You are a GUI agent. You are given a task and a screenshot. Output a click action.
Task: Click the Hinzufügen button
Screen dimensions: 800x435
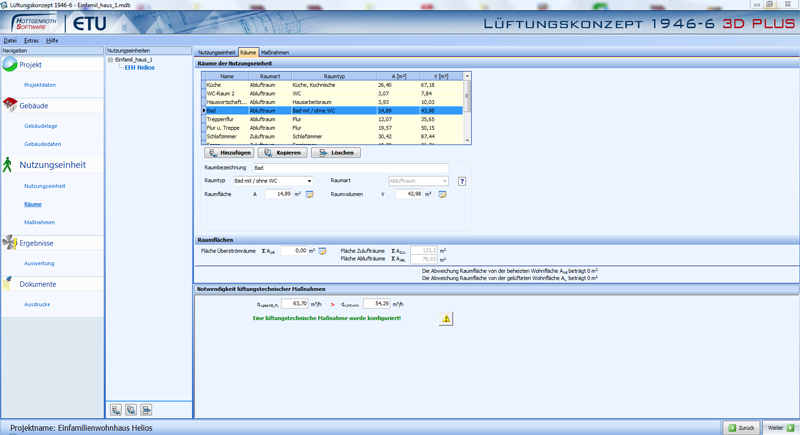229,152
